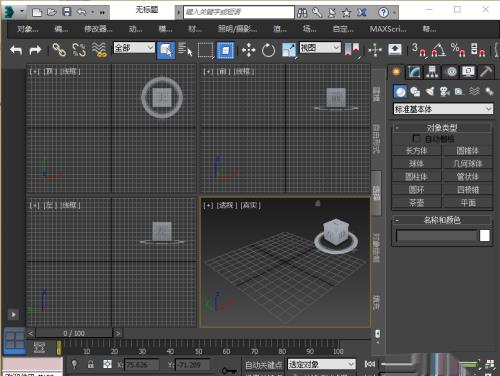Select the Geometry category sphere icon
Screen dimensions: 500x376
pyautogui.click(x=400, y=92)
